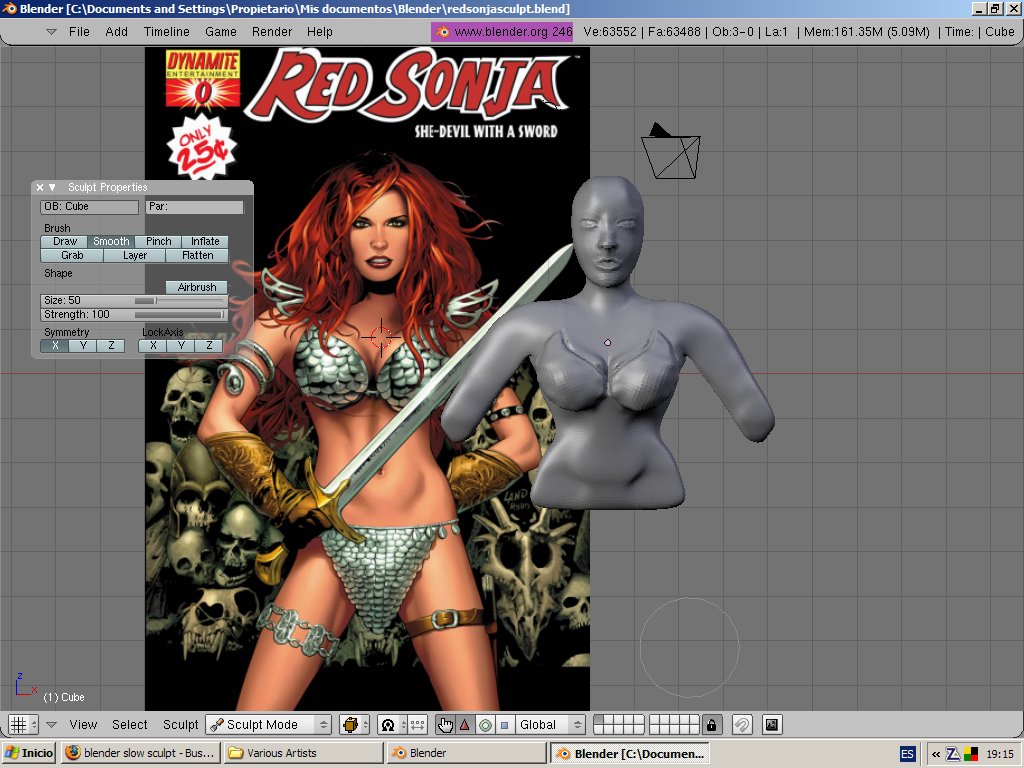Image resolution: width=1024 pixels, height=768 pixels.
Task: Open the shading mode dropdown arrows
Action: click(365, 724)
